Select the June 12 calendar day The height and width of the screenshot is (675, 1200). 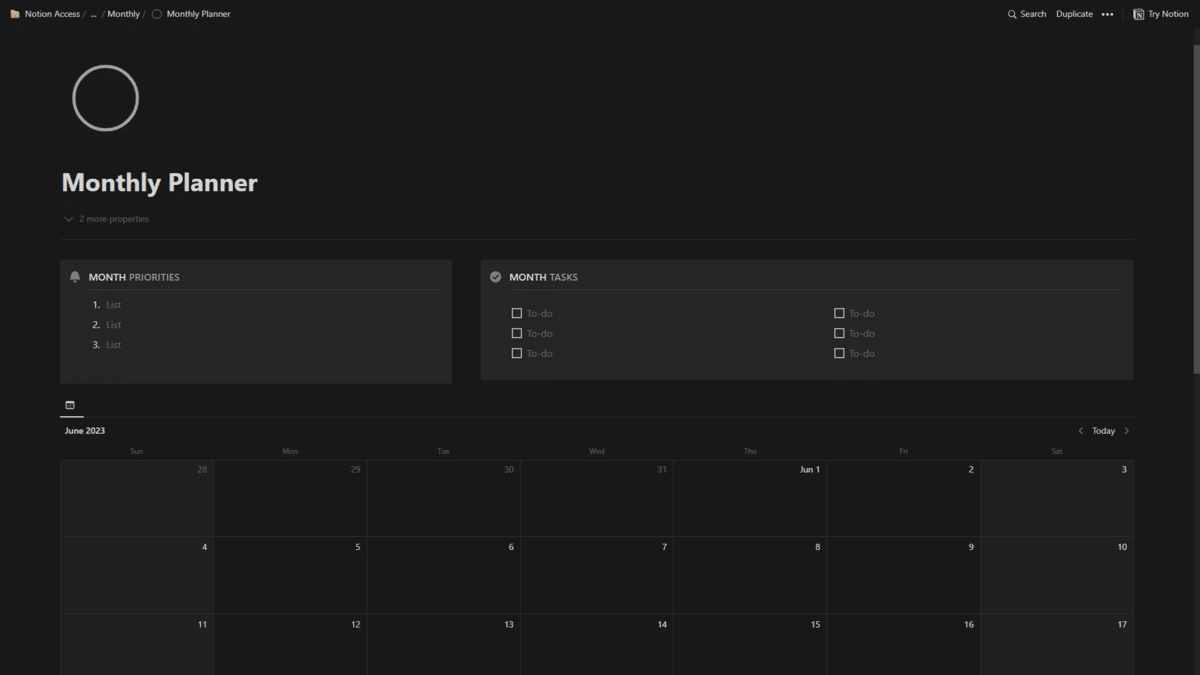pos(290,645)
